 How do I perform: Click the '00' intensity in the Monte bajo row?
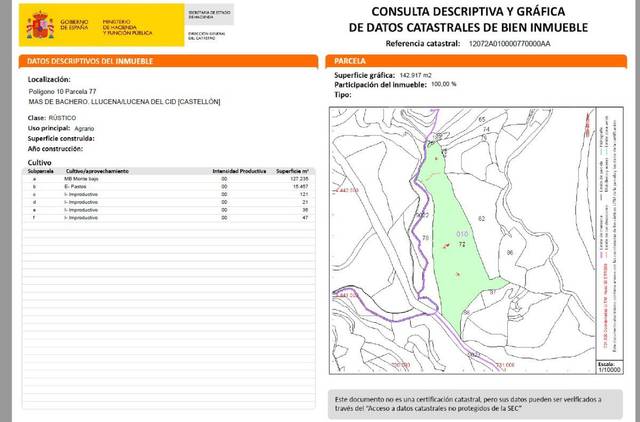[224, 179]
